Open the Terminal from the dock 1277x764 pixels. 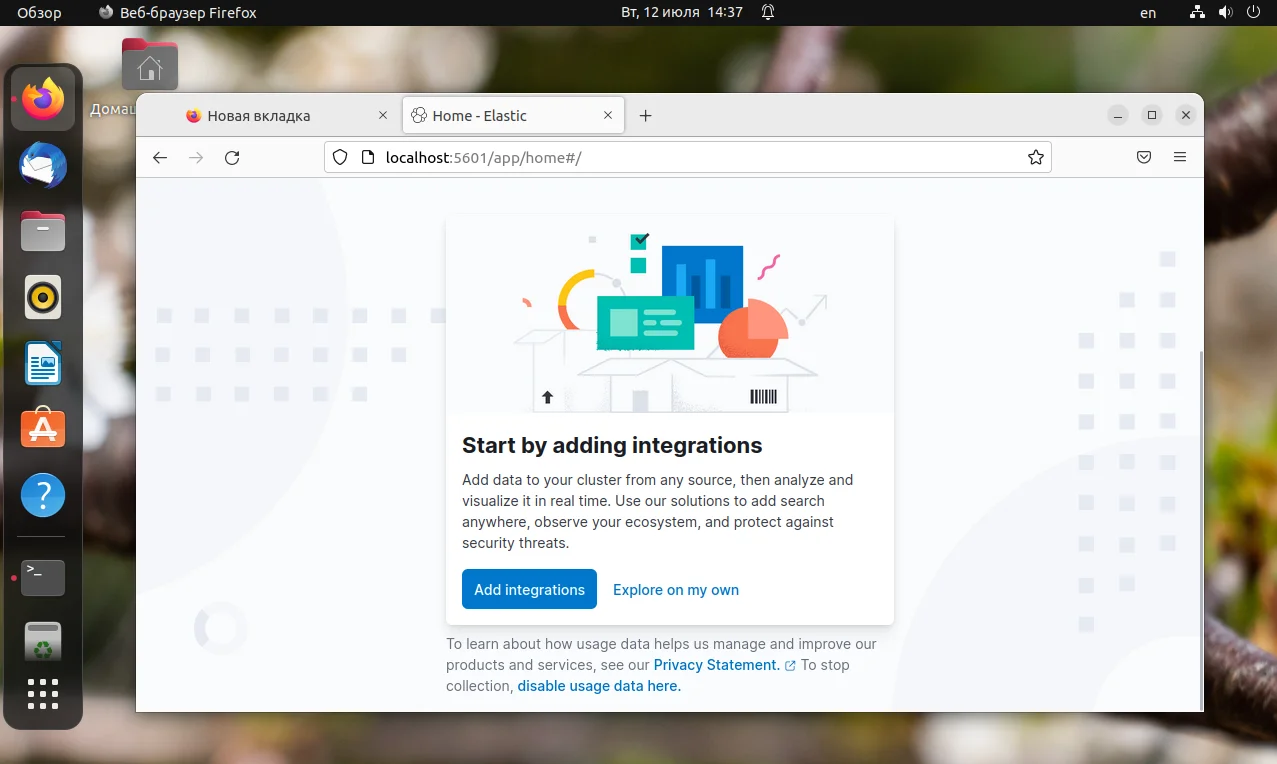coord(42,578)
